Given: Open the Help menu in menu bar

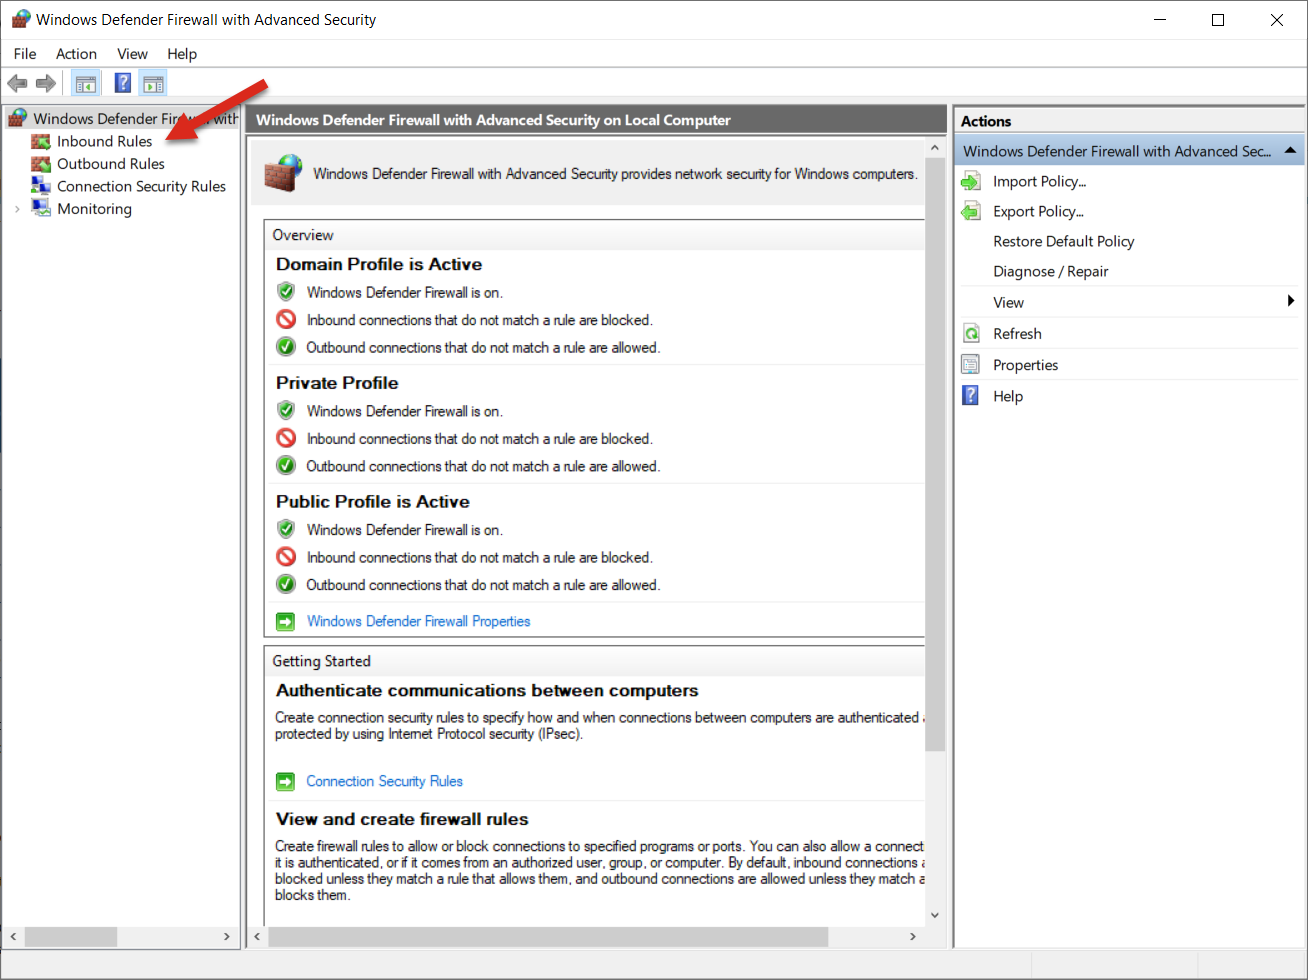Looking at the screenshot, I should (182, 54).
